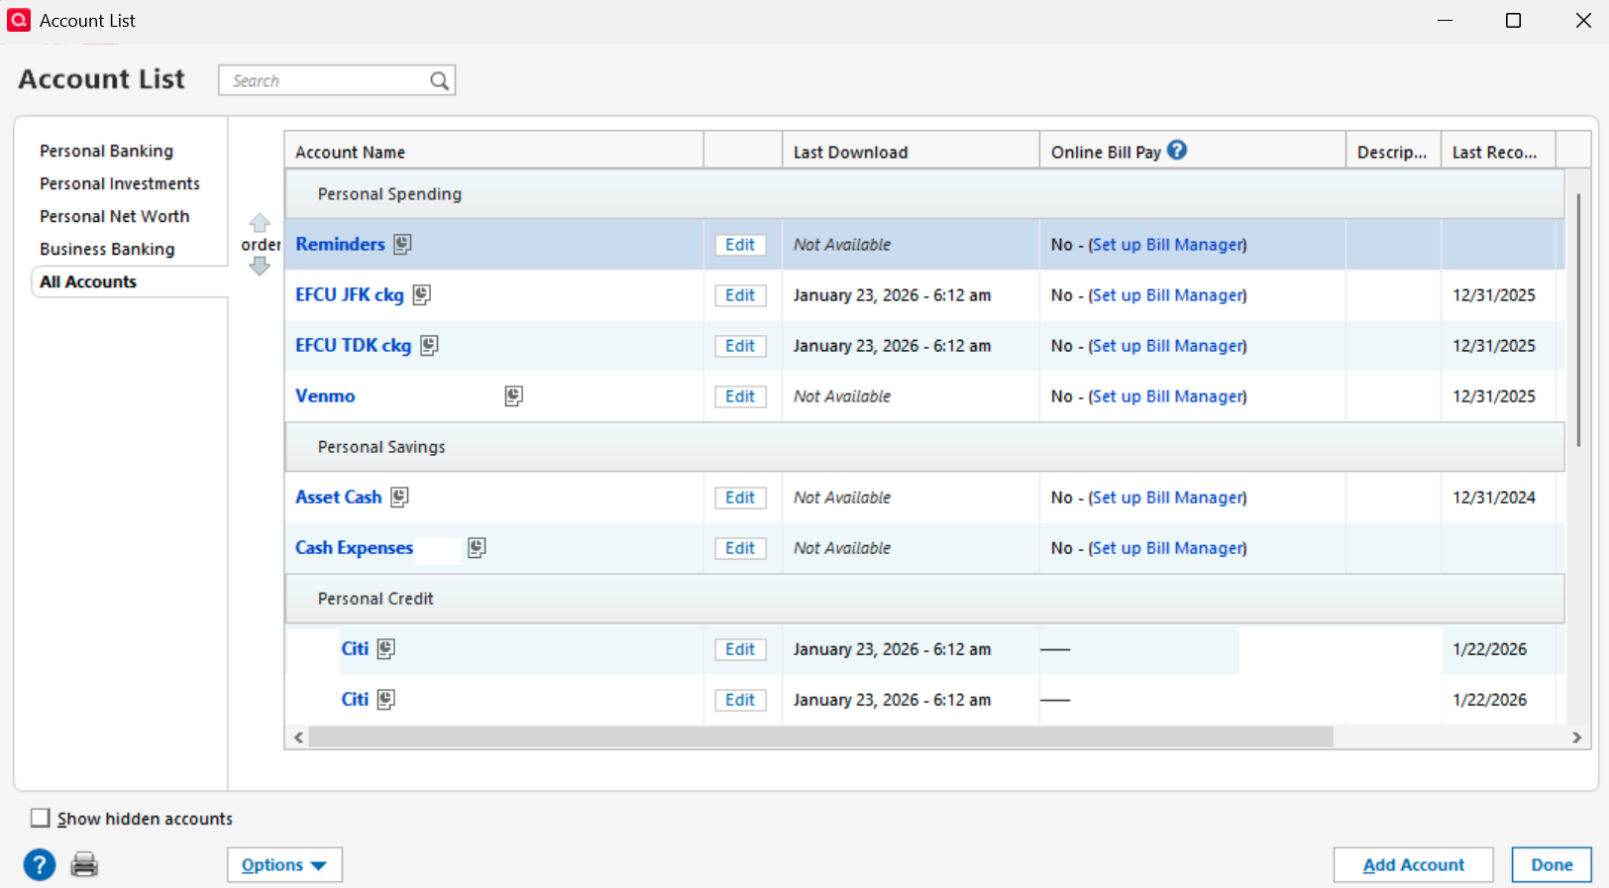Click the Descrip... column header
Screen dimensions: 1609x888
click(x=1394, y=151)
